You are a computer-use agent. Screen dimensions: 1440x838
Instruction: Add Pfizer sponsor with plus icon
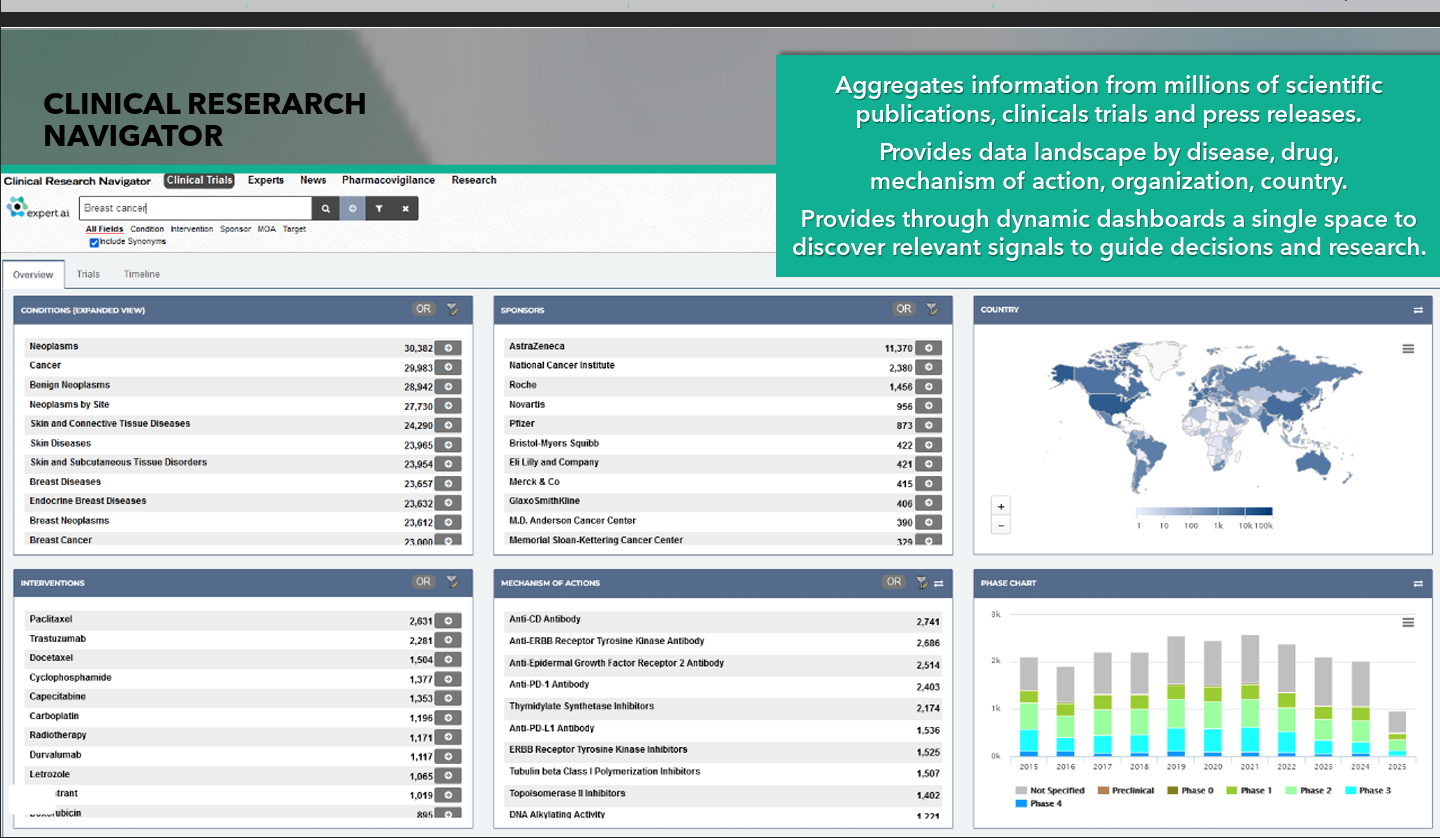click(x=929, y=425)
